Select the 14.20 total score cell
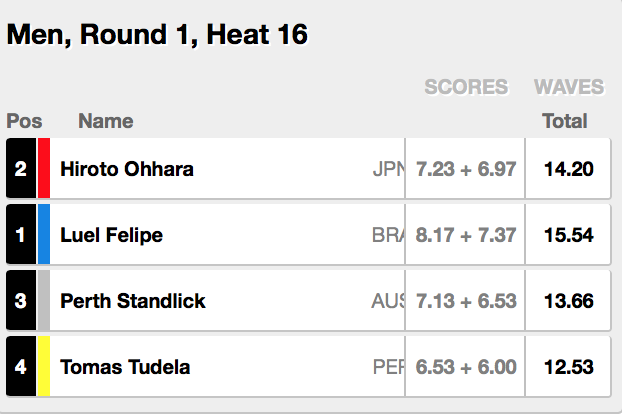The image size is (622, 414). tap(568, 169)
